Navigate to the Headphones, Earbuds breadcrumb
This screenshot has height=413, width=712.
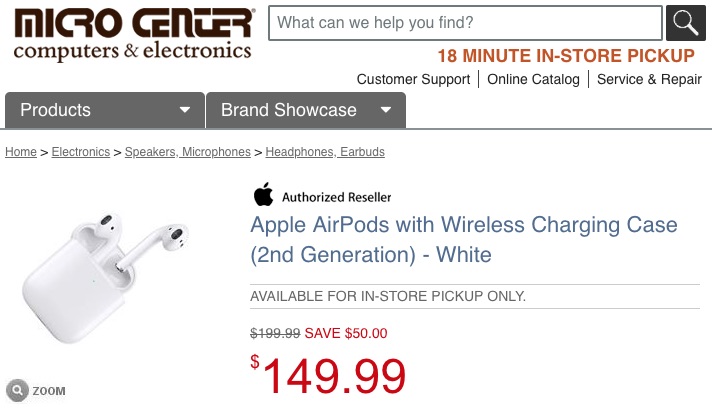[x=325, y=152]
